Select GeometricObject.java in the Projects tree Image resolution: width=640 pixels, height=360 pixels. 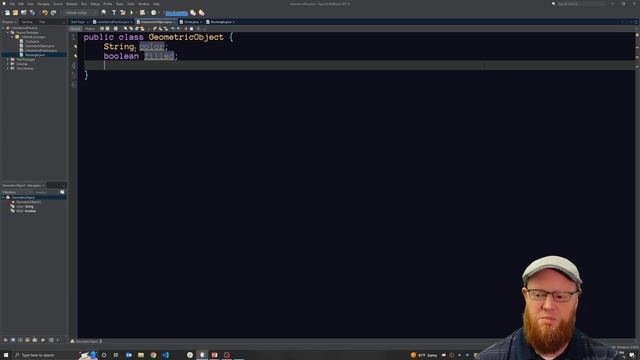(40, 46)
